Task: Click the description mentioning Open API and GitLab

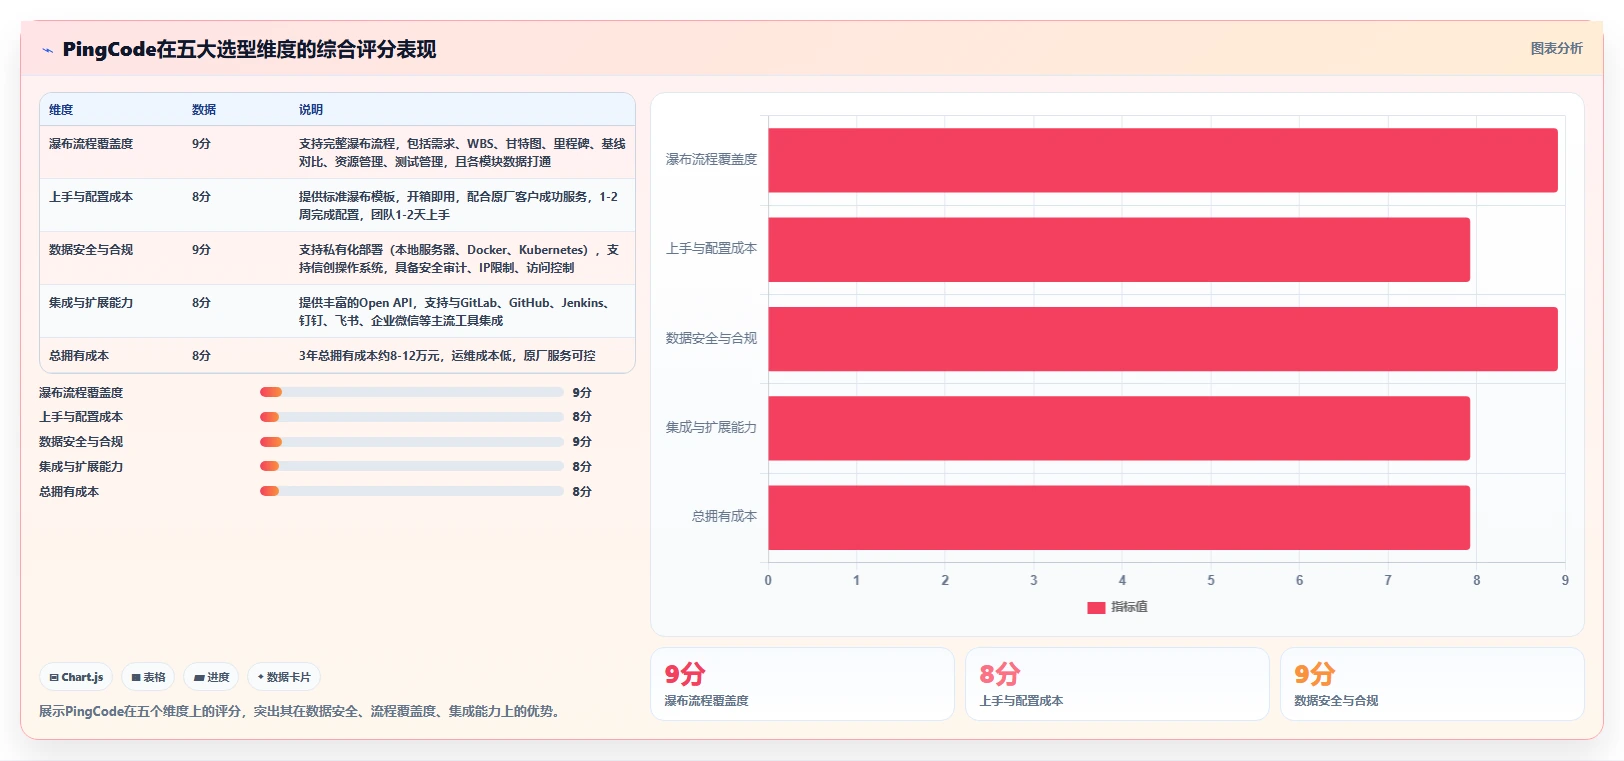Action: 456,312
